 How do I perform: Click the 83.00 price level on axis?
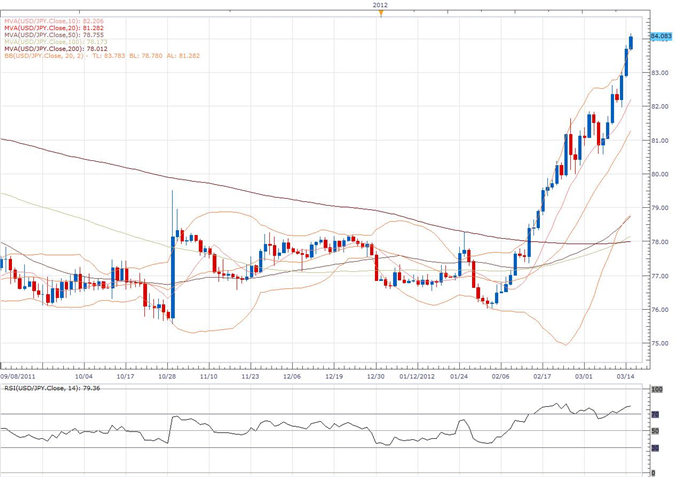click(659, 73)
